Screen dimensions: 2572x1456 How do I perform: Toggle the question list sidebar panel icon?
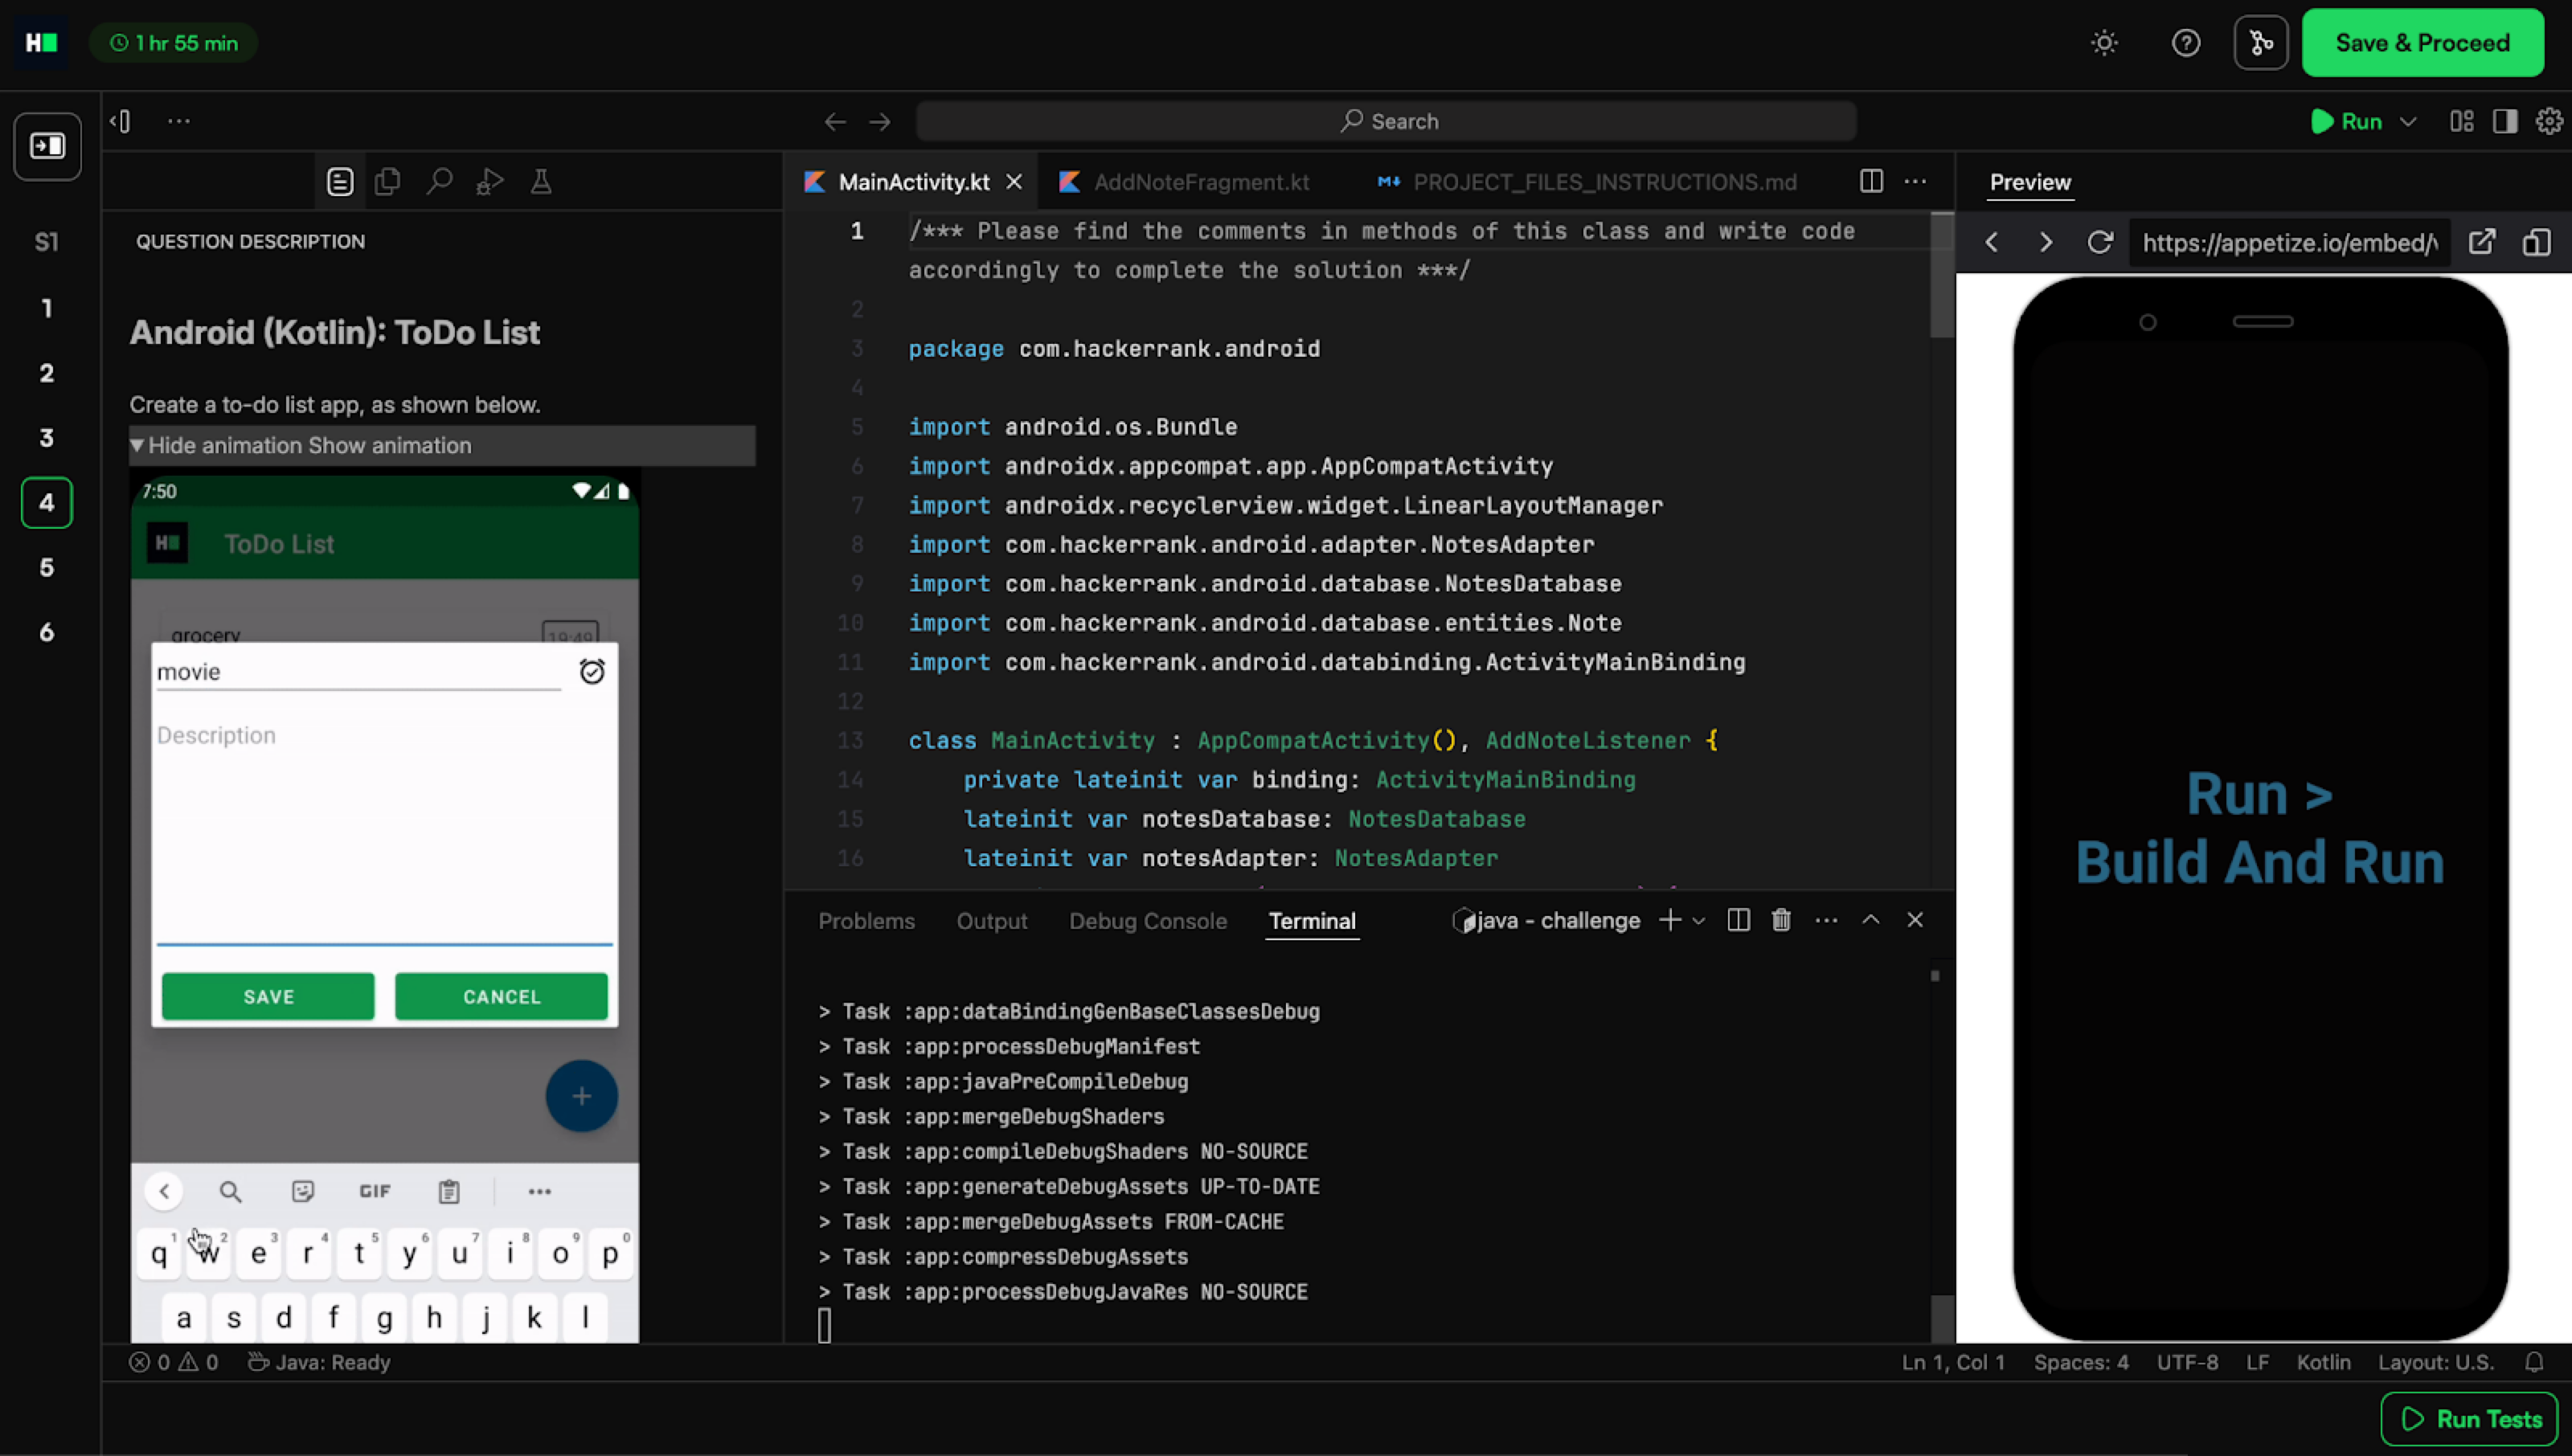(x=47, y=146)
